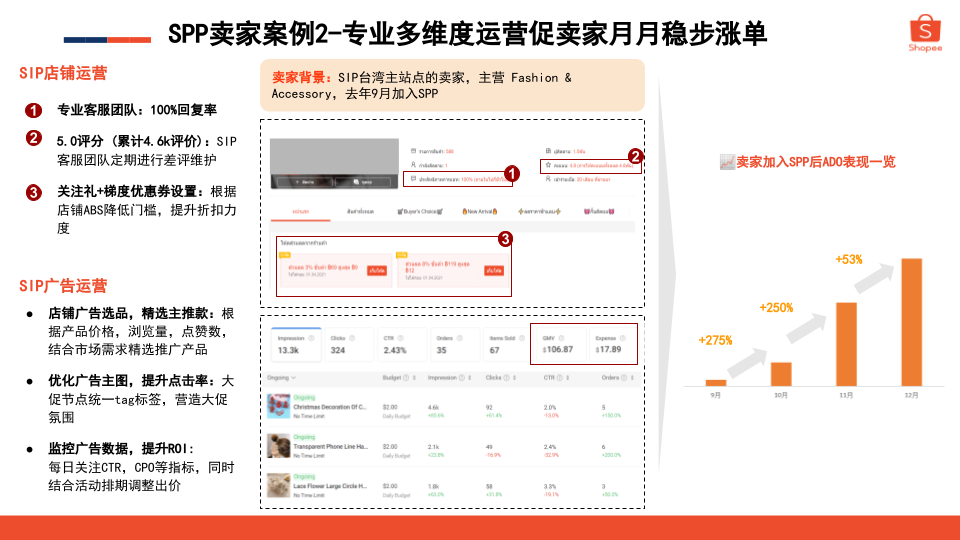Click the Impression metric help icon

pyautogui.click(x=311, y=339)
